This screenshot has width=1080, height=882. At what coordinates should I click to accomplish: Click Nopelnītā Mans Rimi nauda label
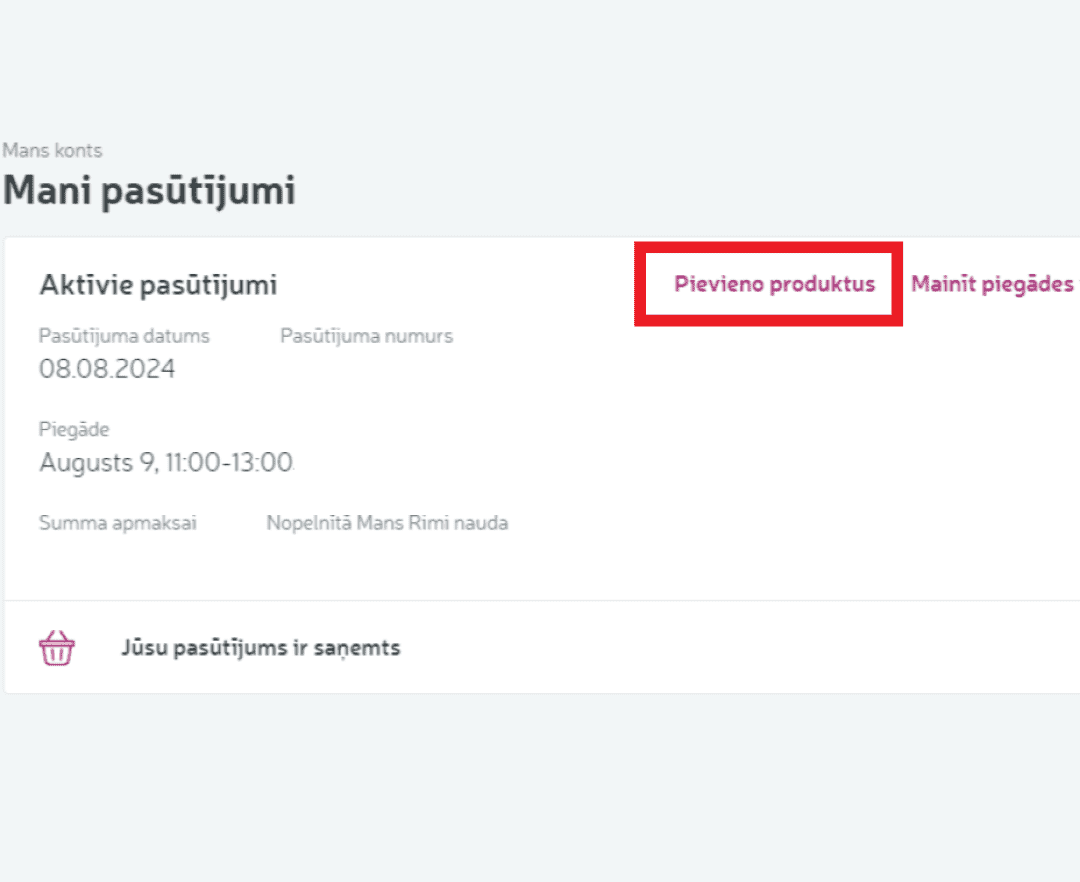coord(387,523)
